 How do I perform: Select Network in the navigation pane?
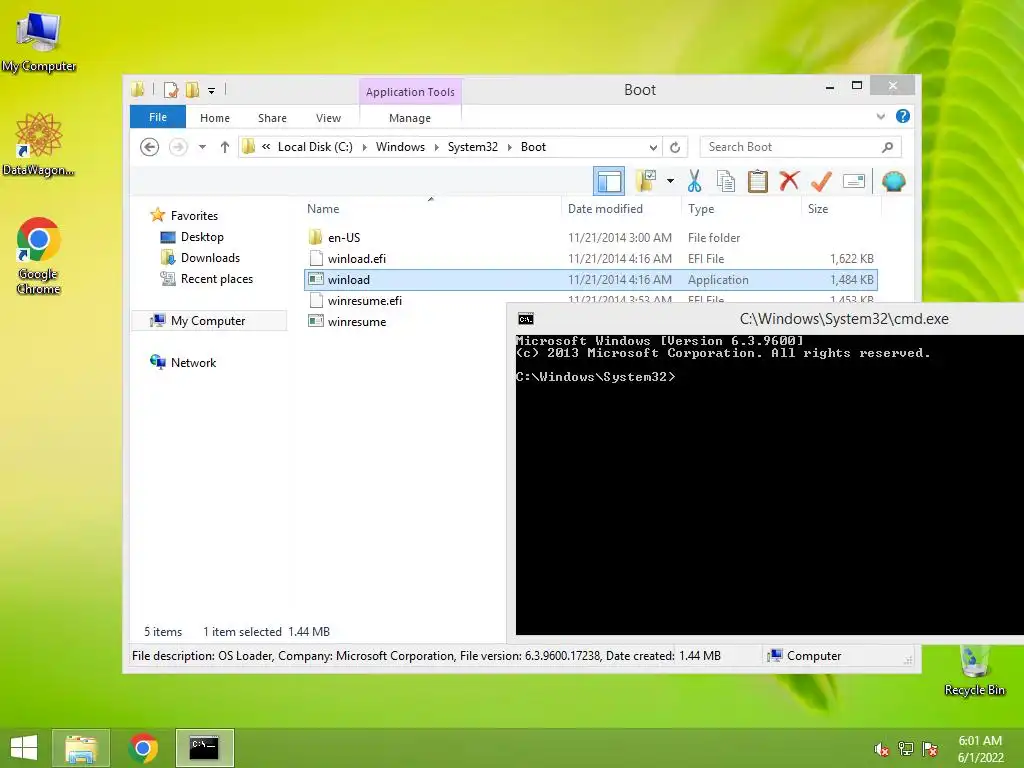point(193,362)
